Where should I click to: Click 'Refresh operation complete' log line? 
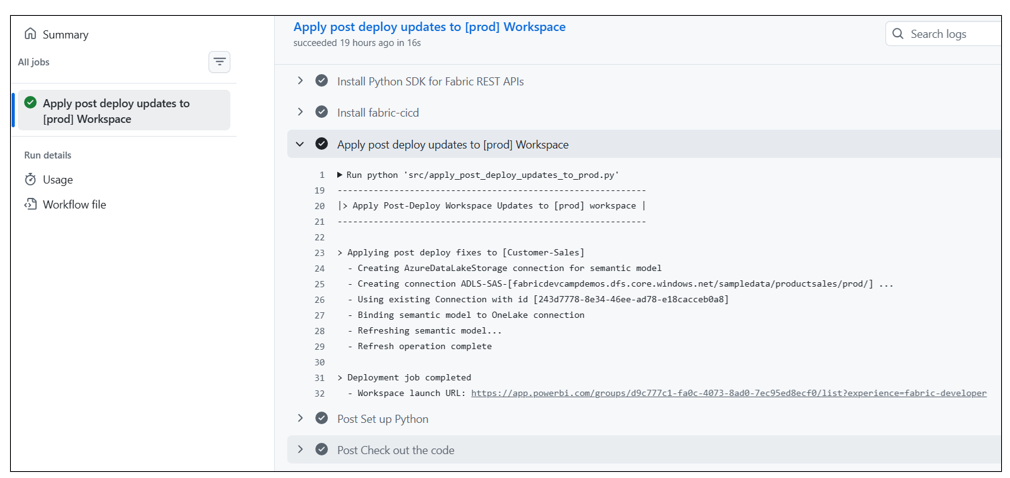click(x=419, y=346)
